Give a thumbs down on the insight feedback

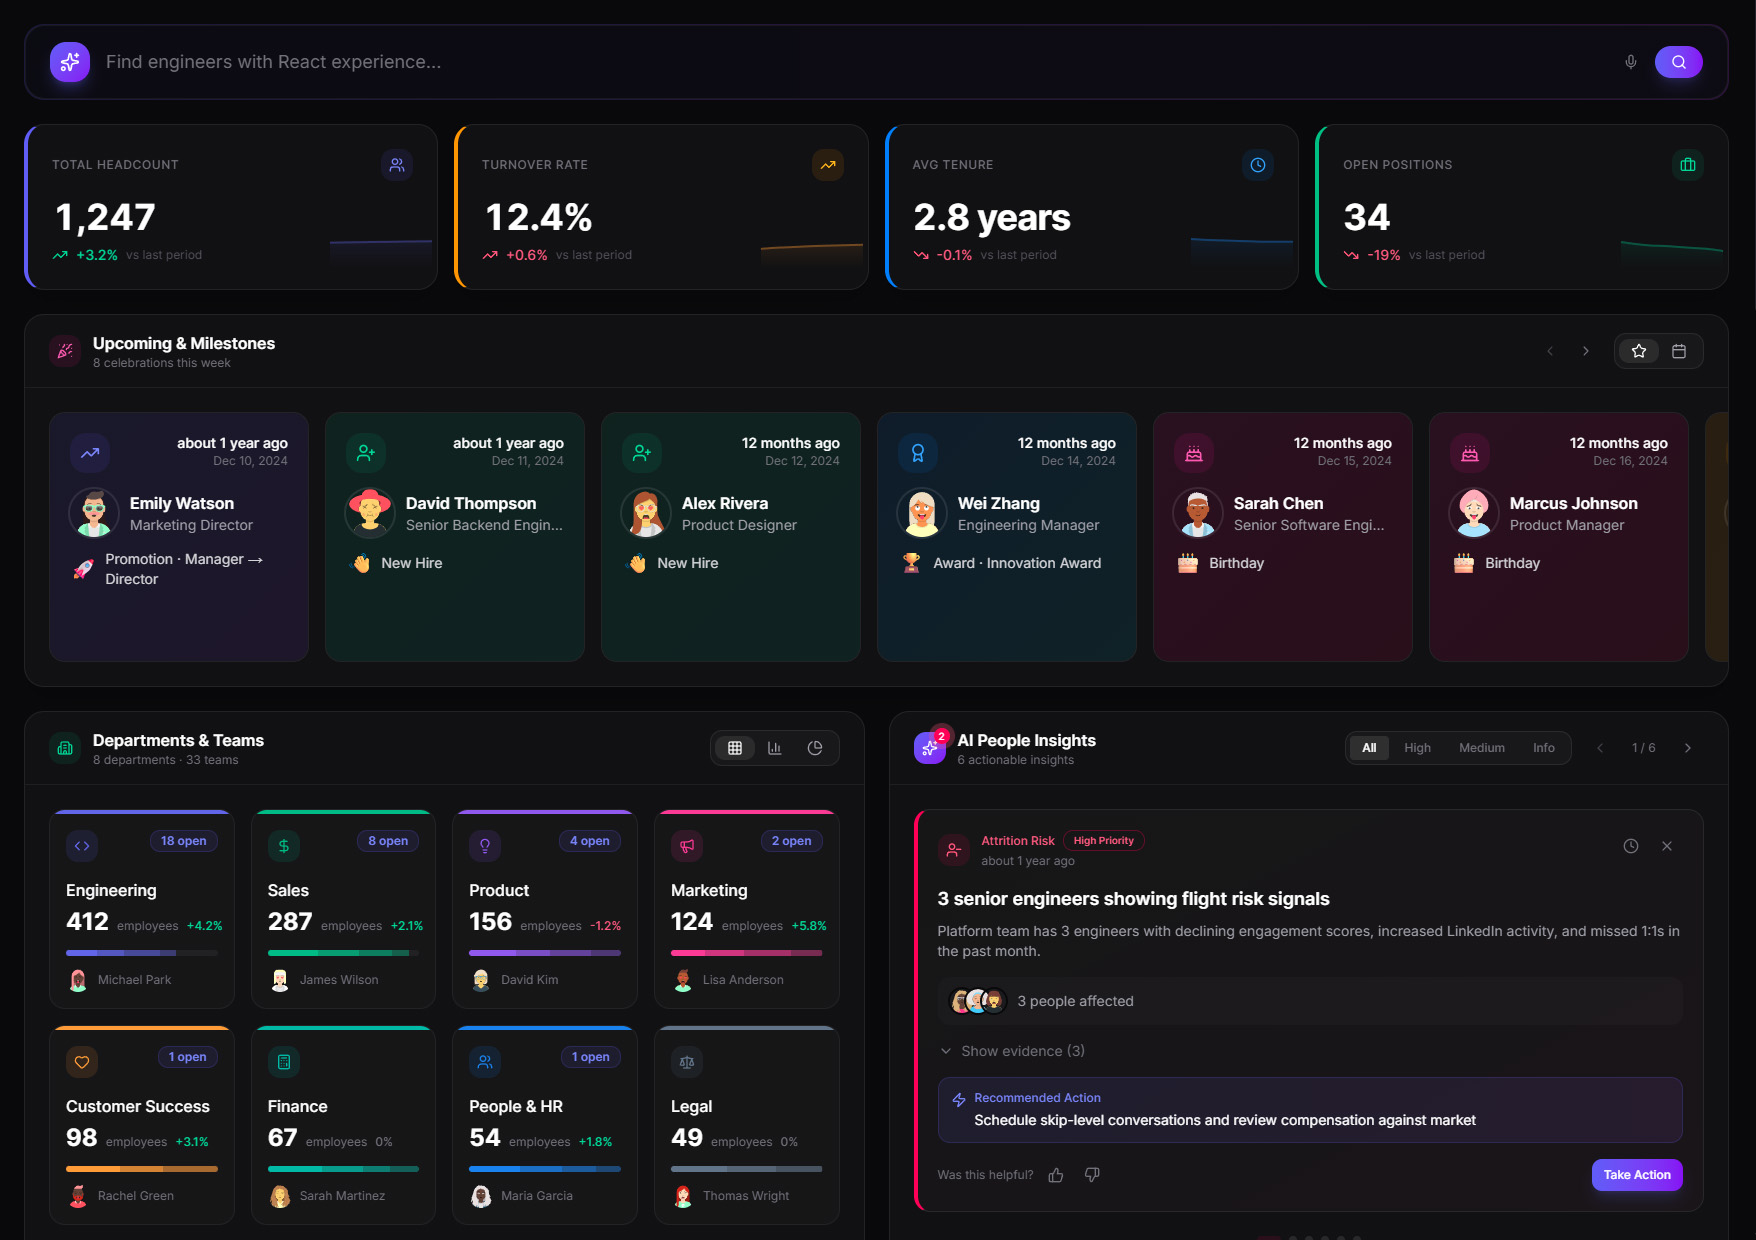(x=1092, y=1174)
